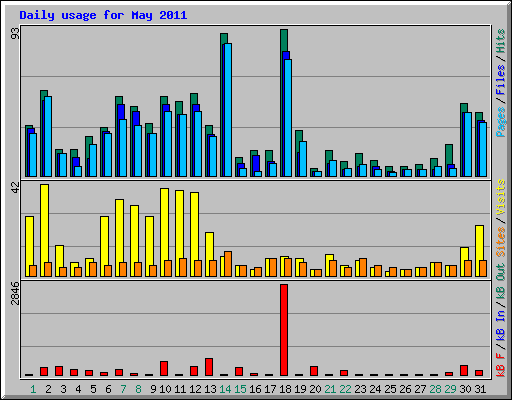
Task: Select the yellow visits bar for day 2
Action: point(45,230)
